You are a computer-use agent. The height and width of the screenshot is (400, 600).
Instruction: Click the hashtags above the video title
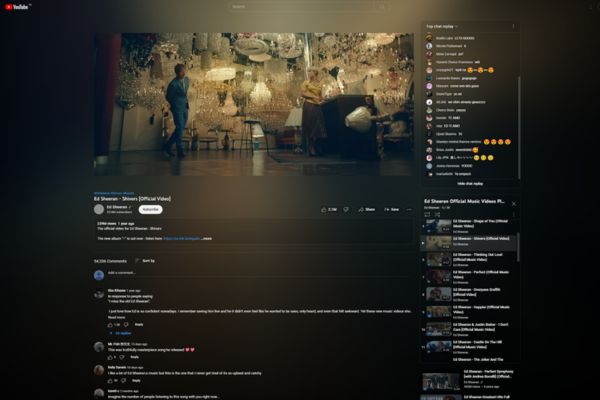click(x=114, y=193)
